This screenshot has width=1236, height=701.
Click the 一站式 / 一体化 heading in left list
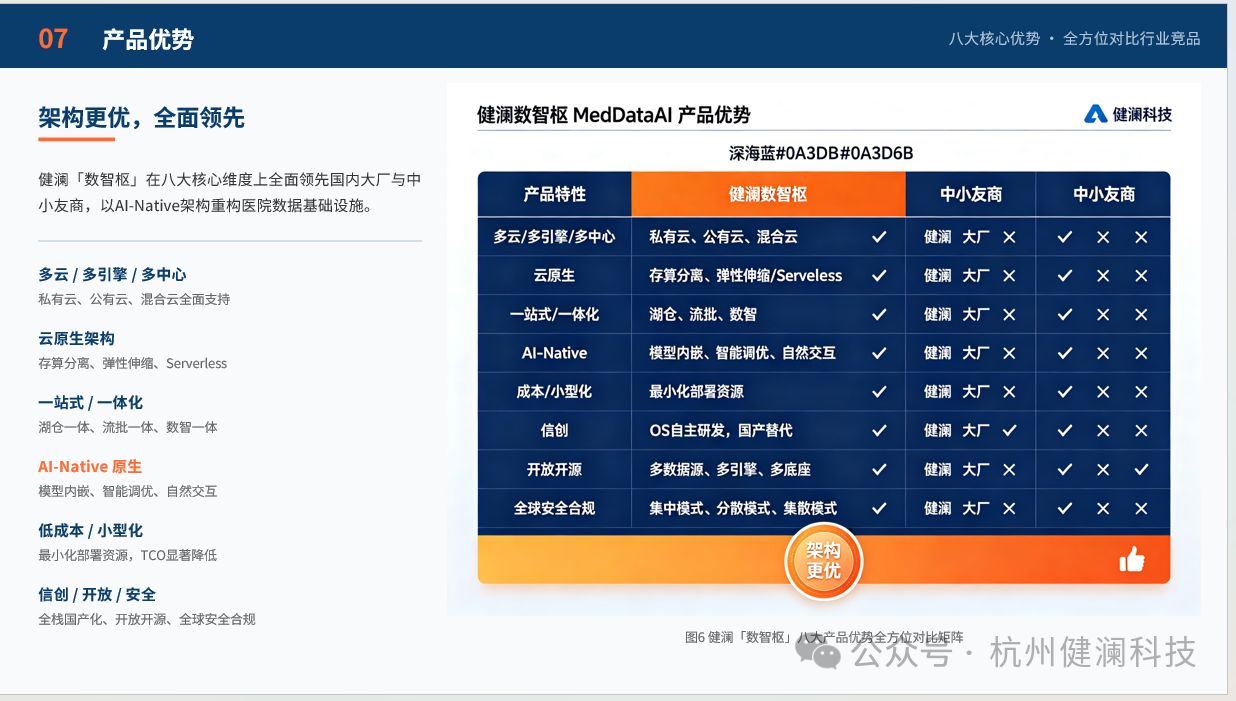pos(90,402)
